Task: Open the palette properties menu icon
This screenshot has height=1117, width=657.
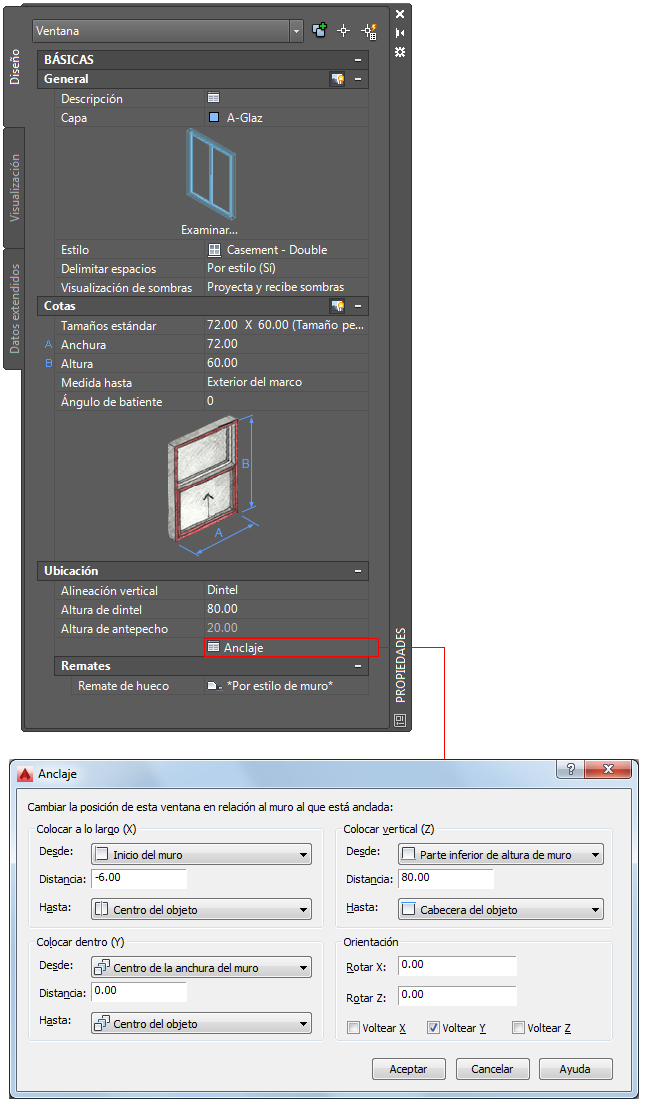Action: click(400, 52)
